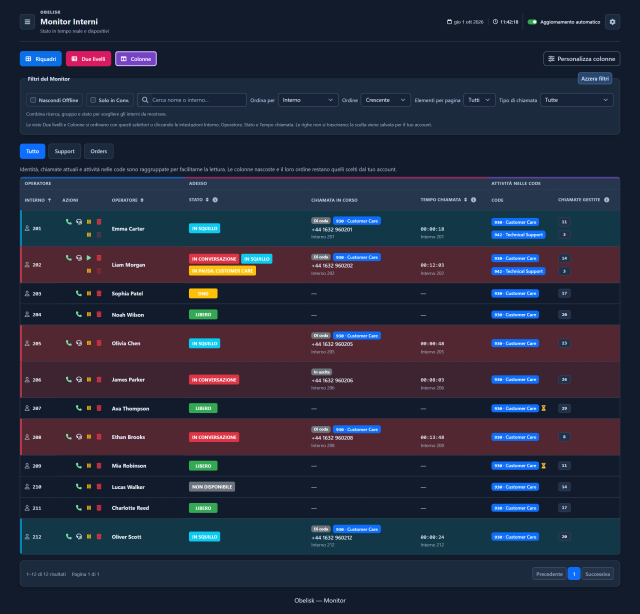Click the NON DISPONIBILE badge for Lucas Walker
This screenshot has height=614, width=640.
[212, 487]
